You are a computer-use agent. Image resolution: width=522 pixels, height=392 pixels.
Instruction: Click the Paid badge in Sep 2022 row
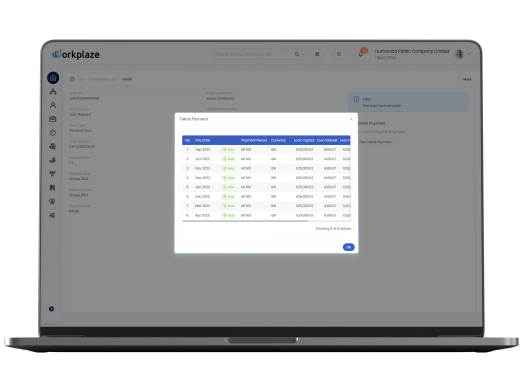pos(229,150)
